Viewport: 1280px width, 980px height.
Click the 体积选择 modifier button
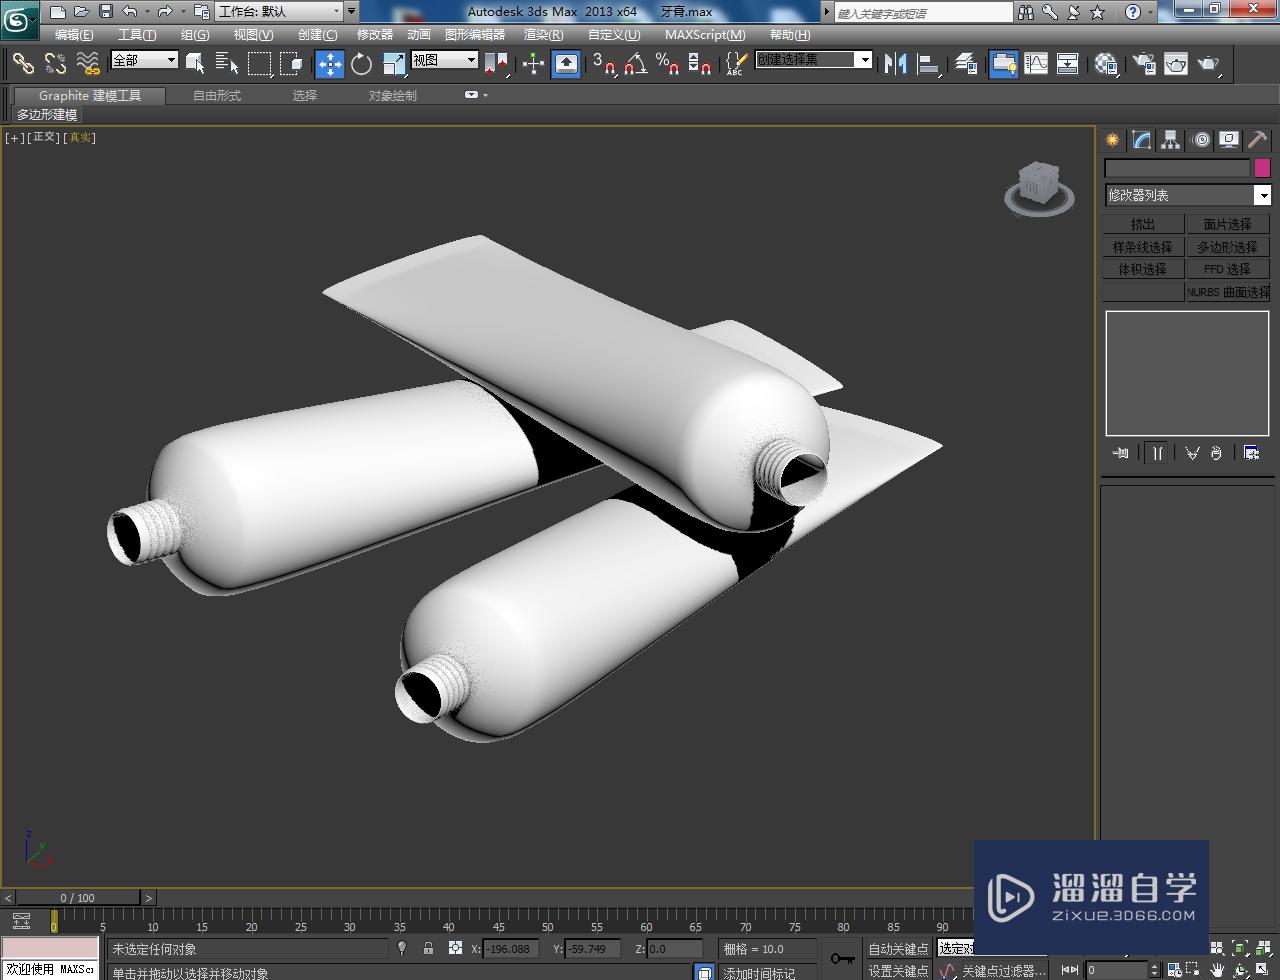point(1143,269)
